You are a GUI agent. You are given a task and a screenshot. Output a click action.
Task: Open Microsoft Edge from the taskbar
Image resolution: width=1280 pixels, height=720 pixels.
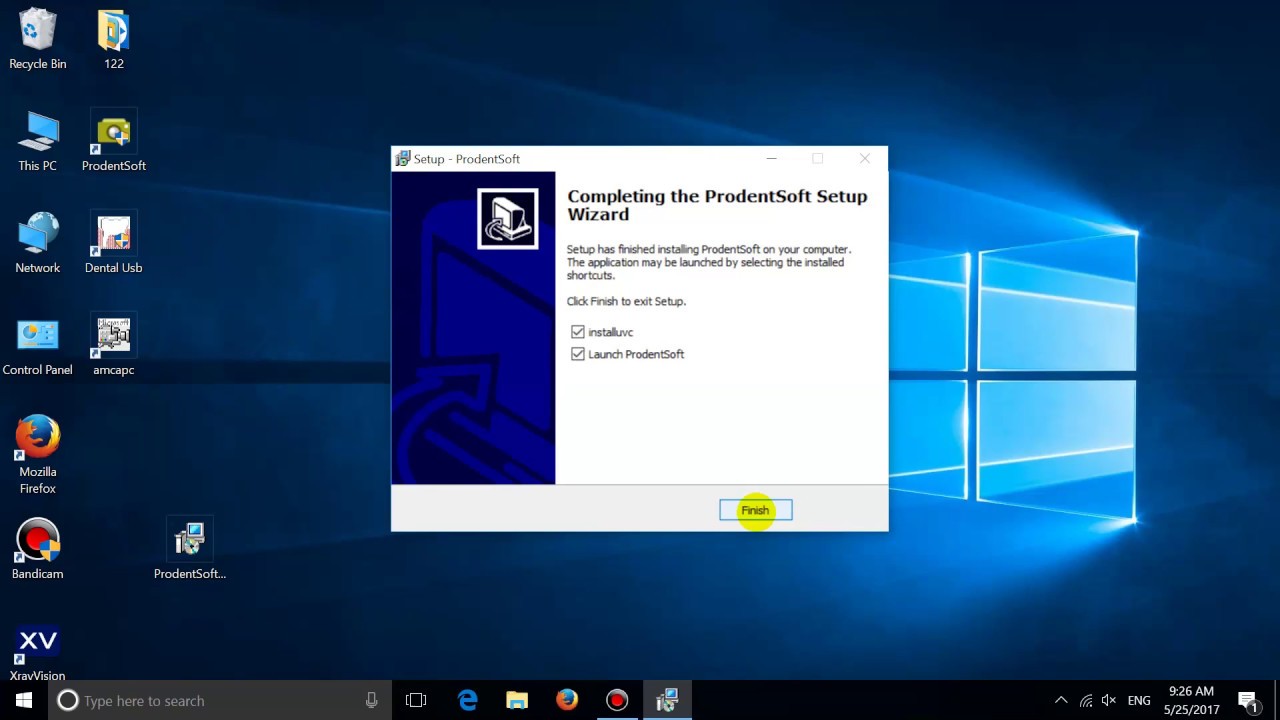click(x=467, y=701)
